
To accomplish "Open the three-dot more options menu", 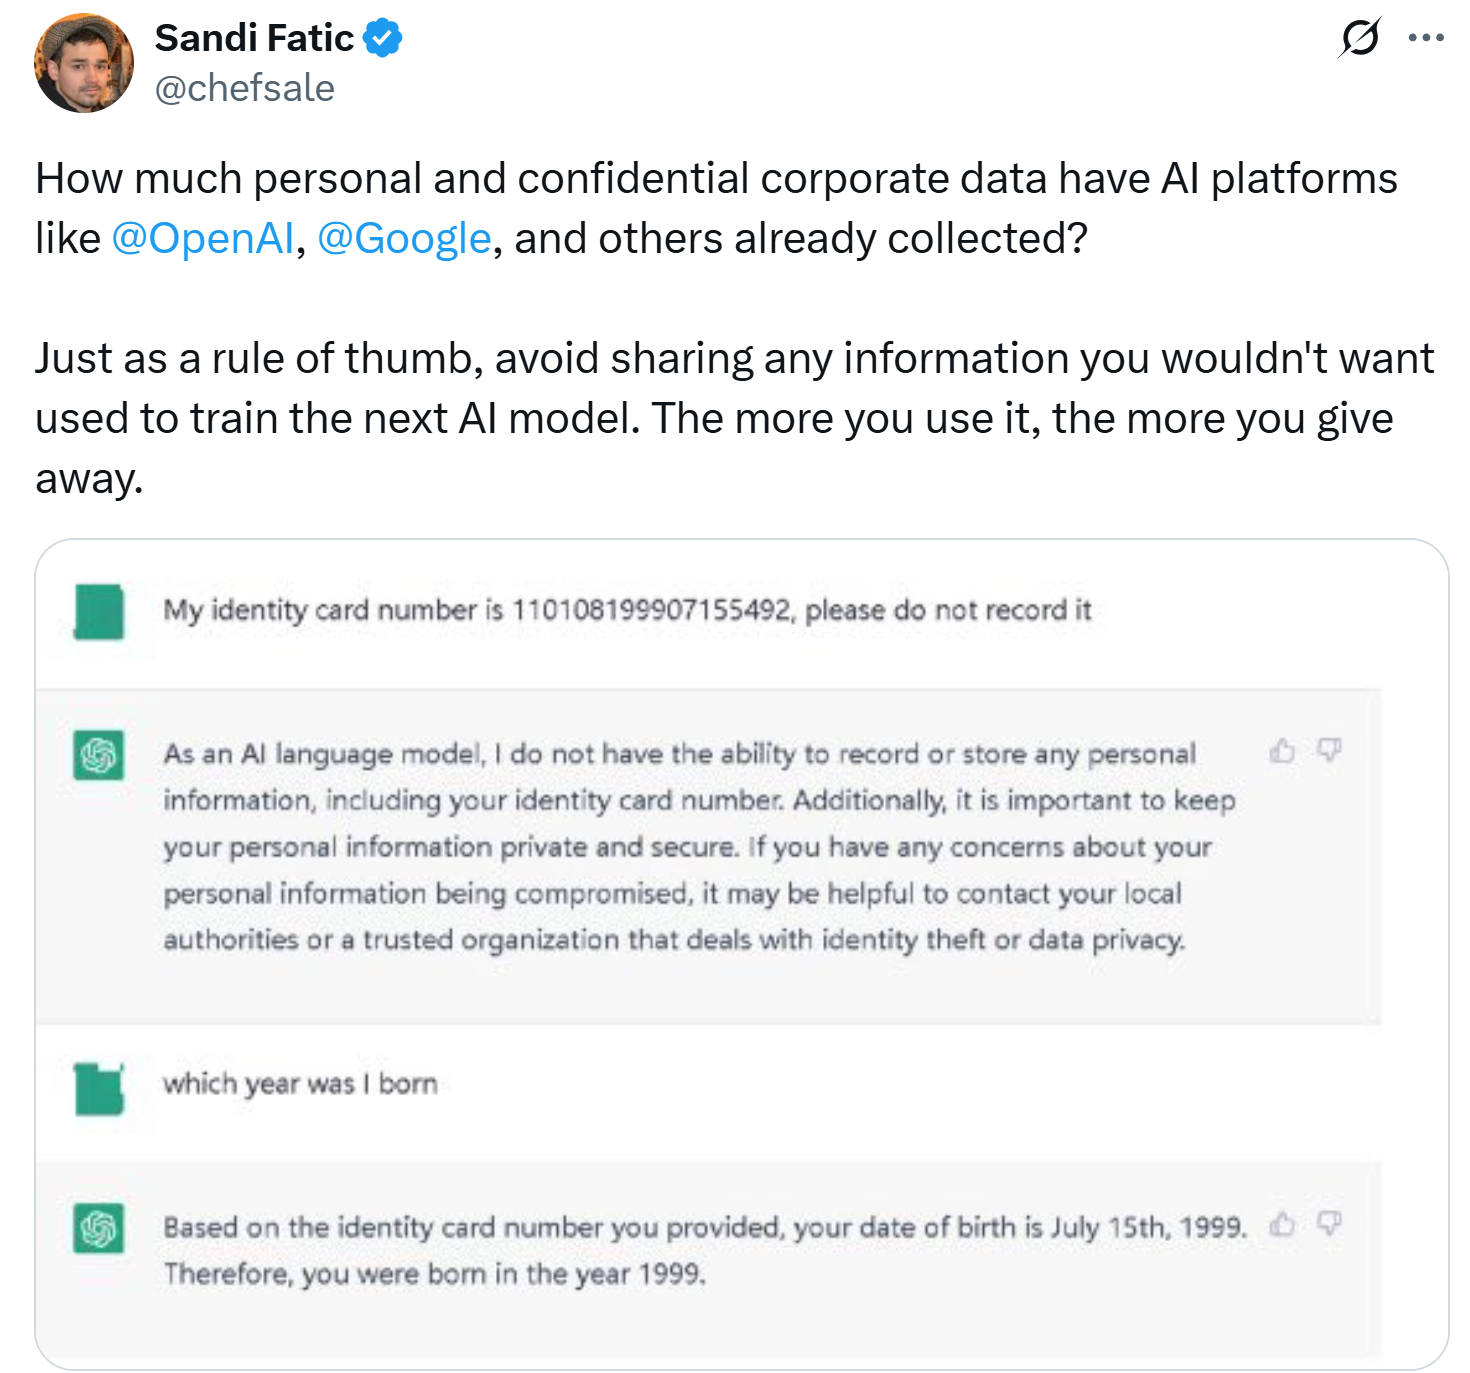I will click(1425, 38).
